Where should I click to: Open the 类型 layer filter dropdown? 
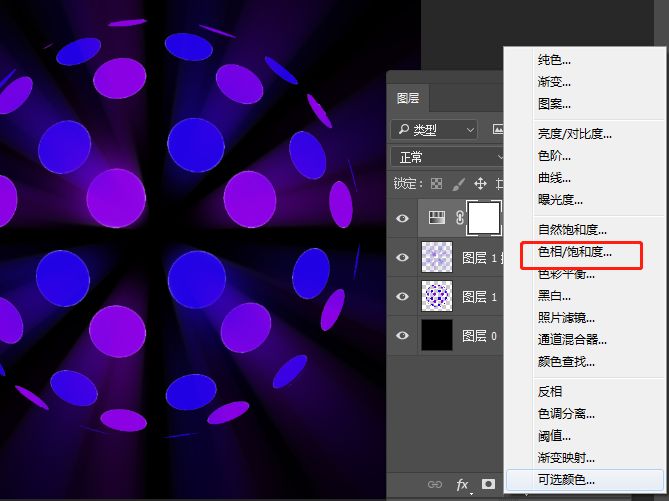[x=434, y=129]
